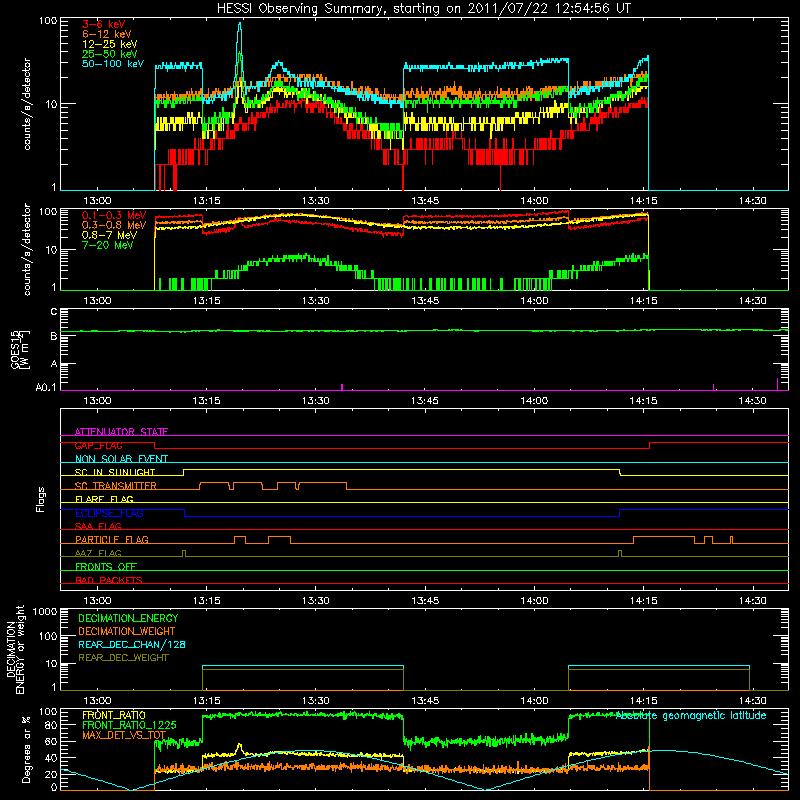Click the 'ECLIPSE_FLAG' label
The width and height of the screenshot is (800, 800).
(x=109, y=513)
